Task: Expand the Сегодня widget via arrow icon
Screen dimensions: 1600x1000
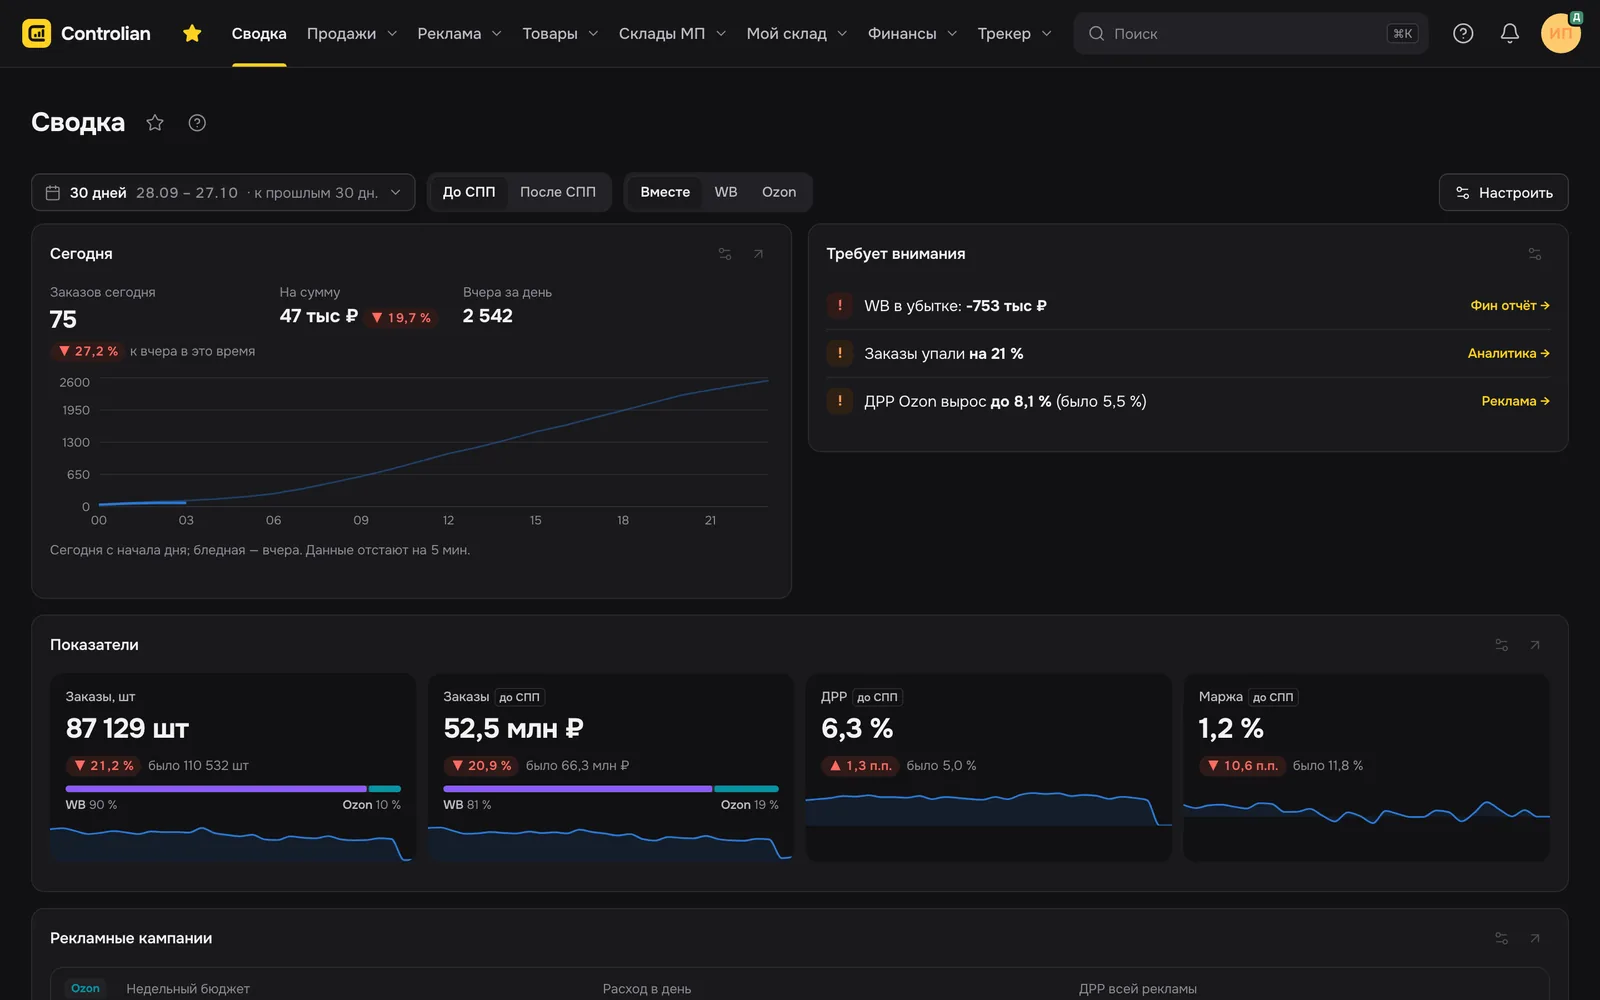Action: [x=758, y=254]
